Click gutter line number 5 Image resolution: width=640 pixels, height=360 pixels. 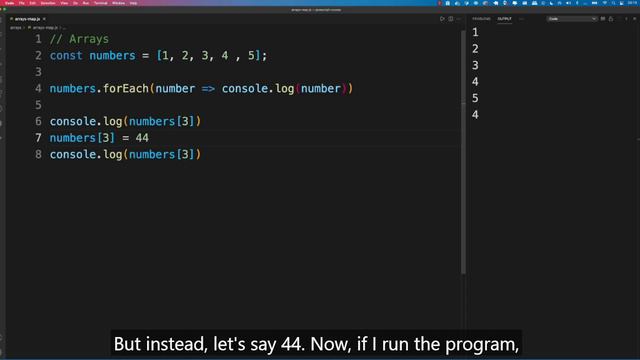pos(38,105)
